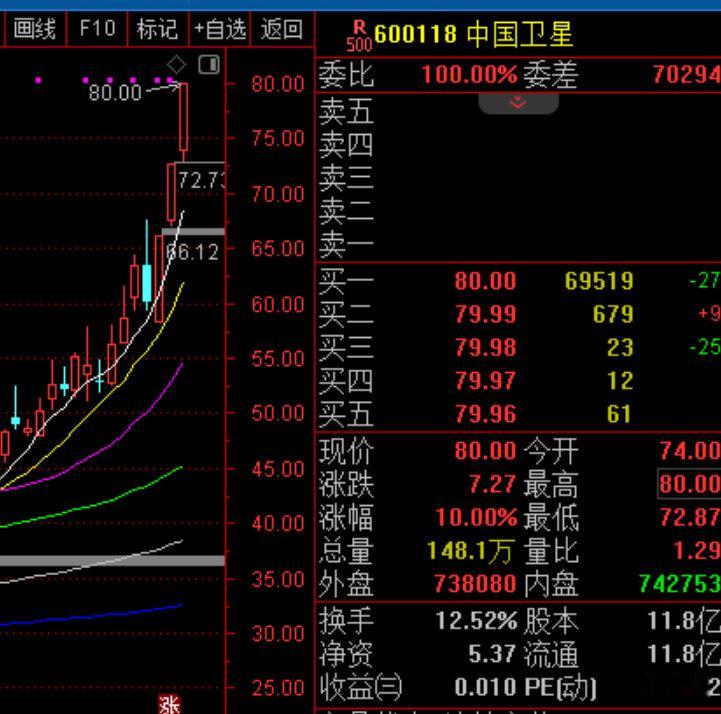
Task: Click the 量比 1.29 value
Action: tap(697, 550)
